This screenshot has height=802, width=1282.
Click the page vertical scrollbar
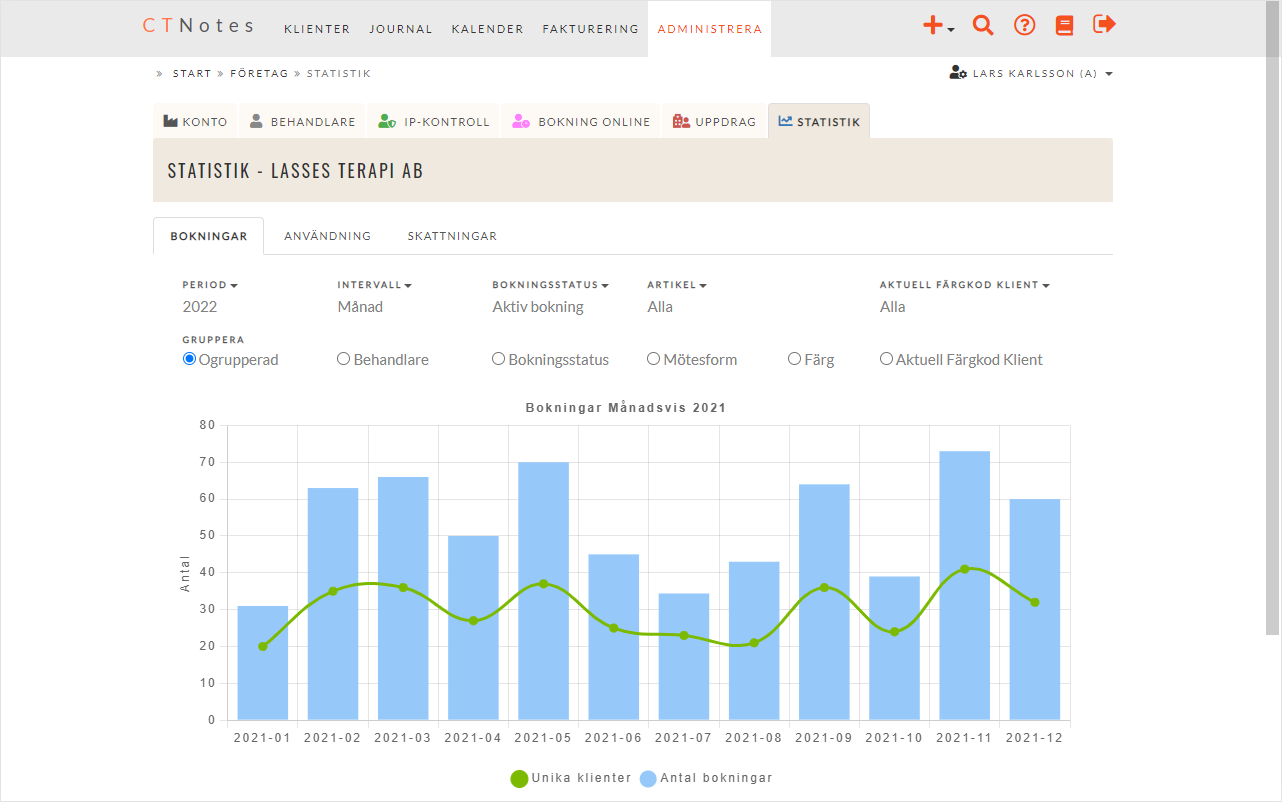(1272, 317)
